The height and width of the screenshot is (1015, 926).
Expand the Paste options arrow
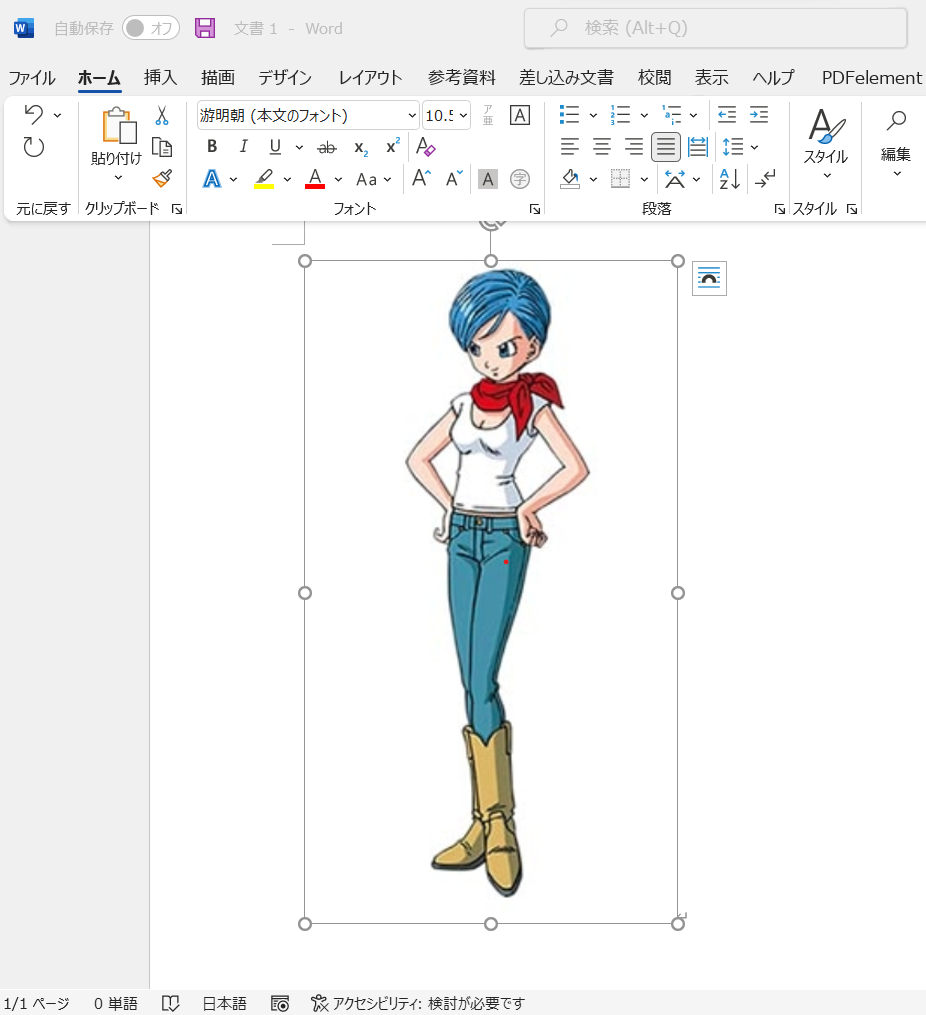[x=118, y=177]
